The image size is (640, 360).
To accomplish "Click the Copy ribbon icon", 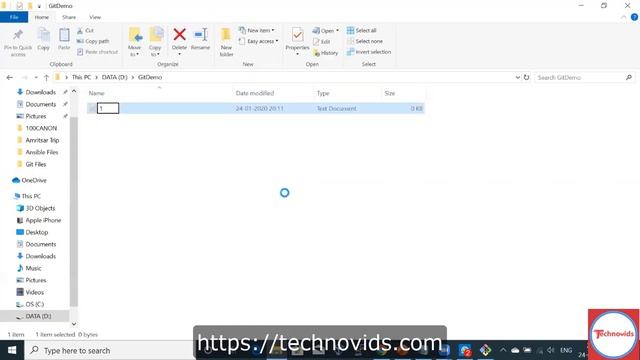I will (x=43, y=40).
